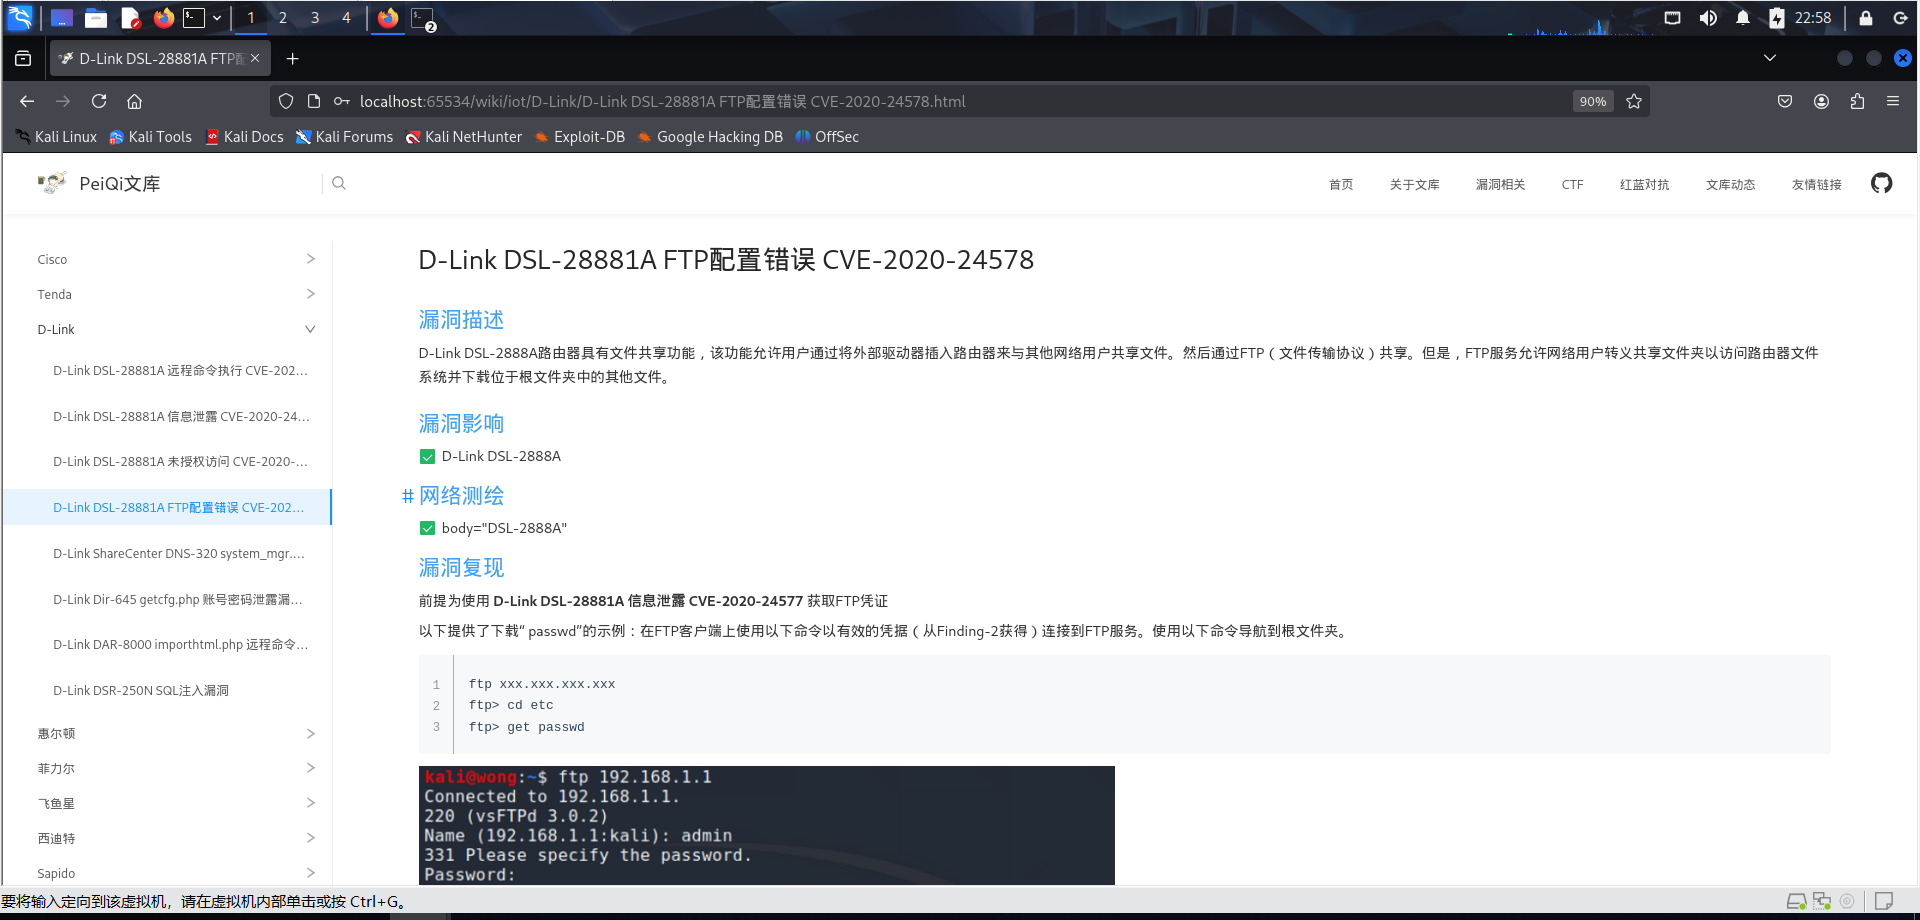Open D-Link DSL-28881A 未授权访问 sidebar page
The image size is (1920, 920).
pyautogui.click(x=180, y=461)
